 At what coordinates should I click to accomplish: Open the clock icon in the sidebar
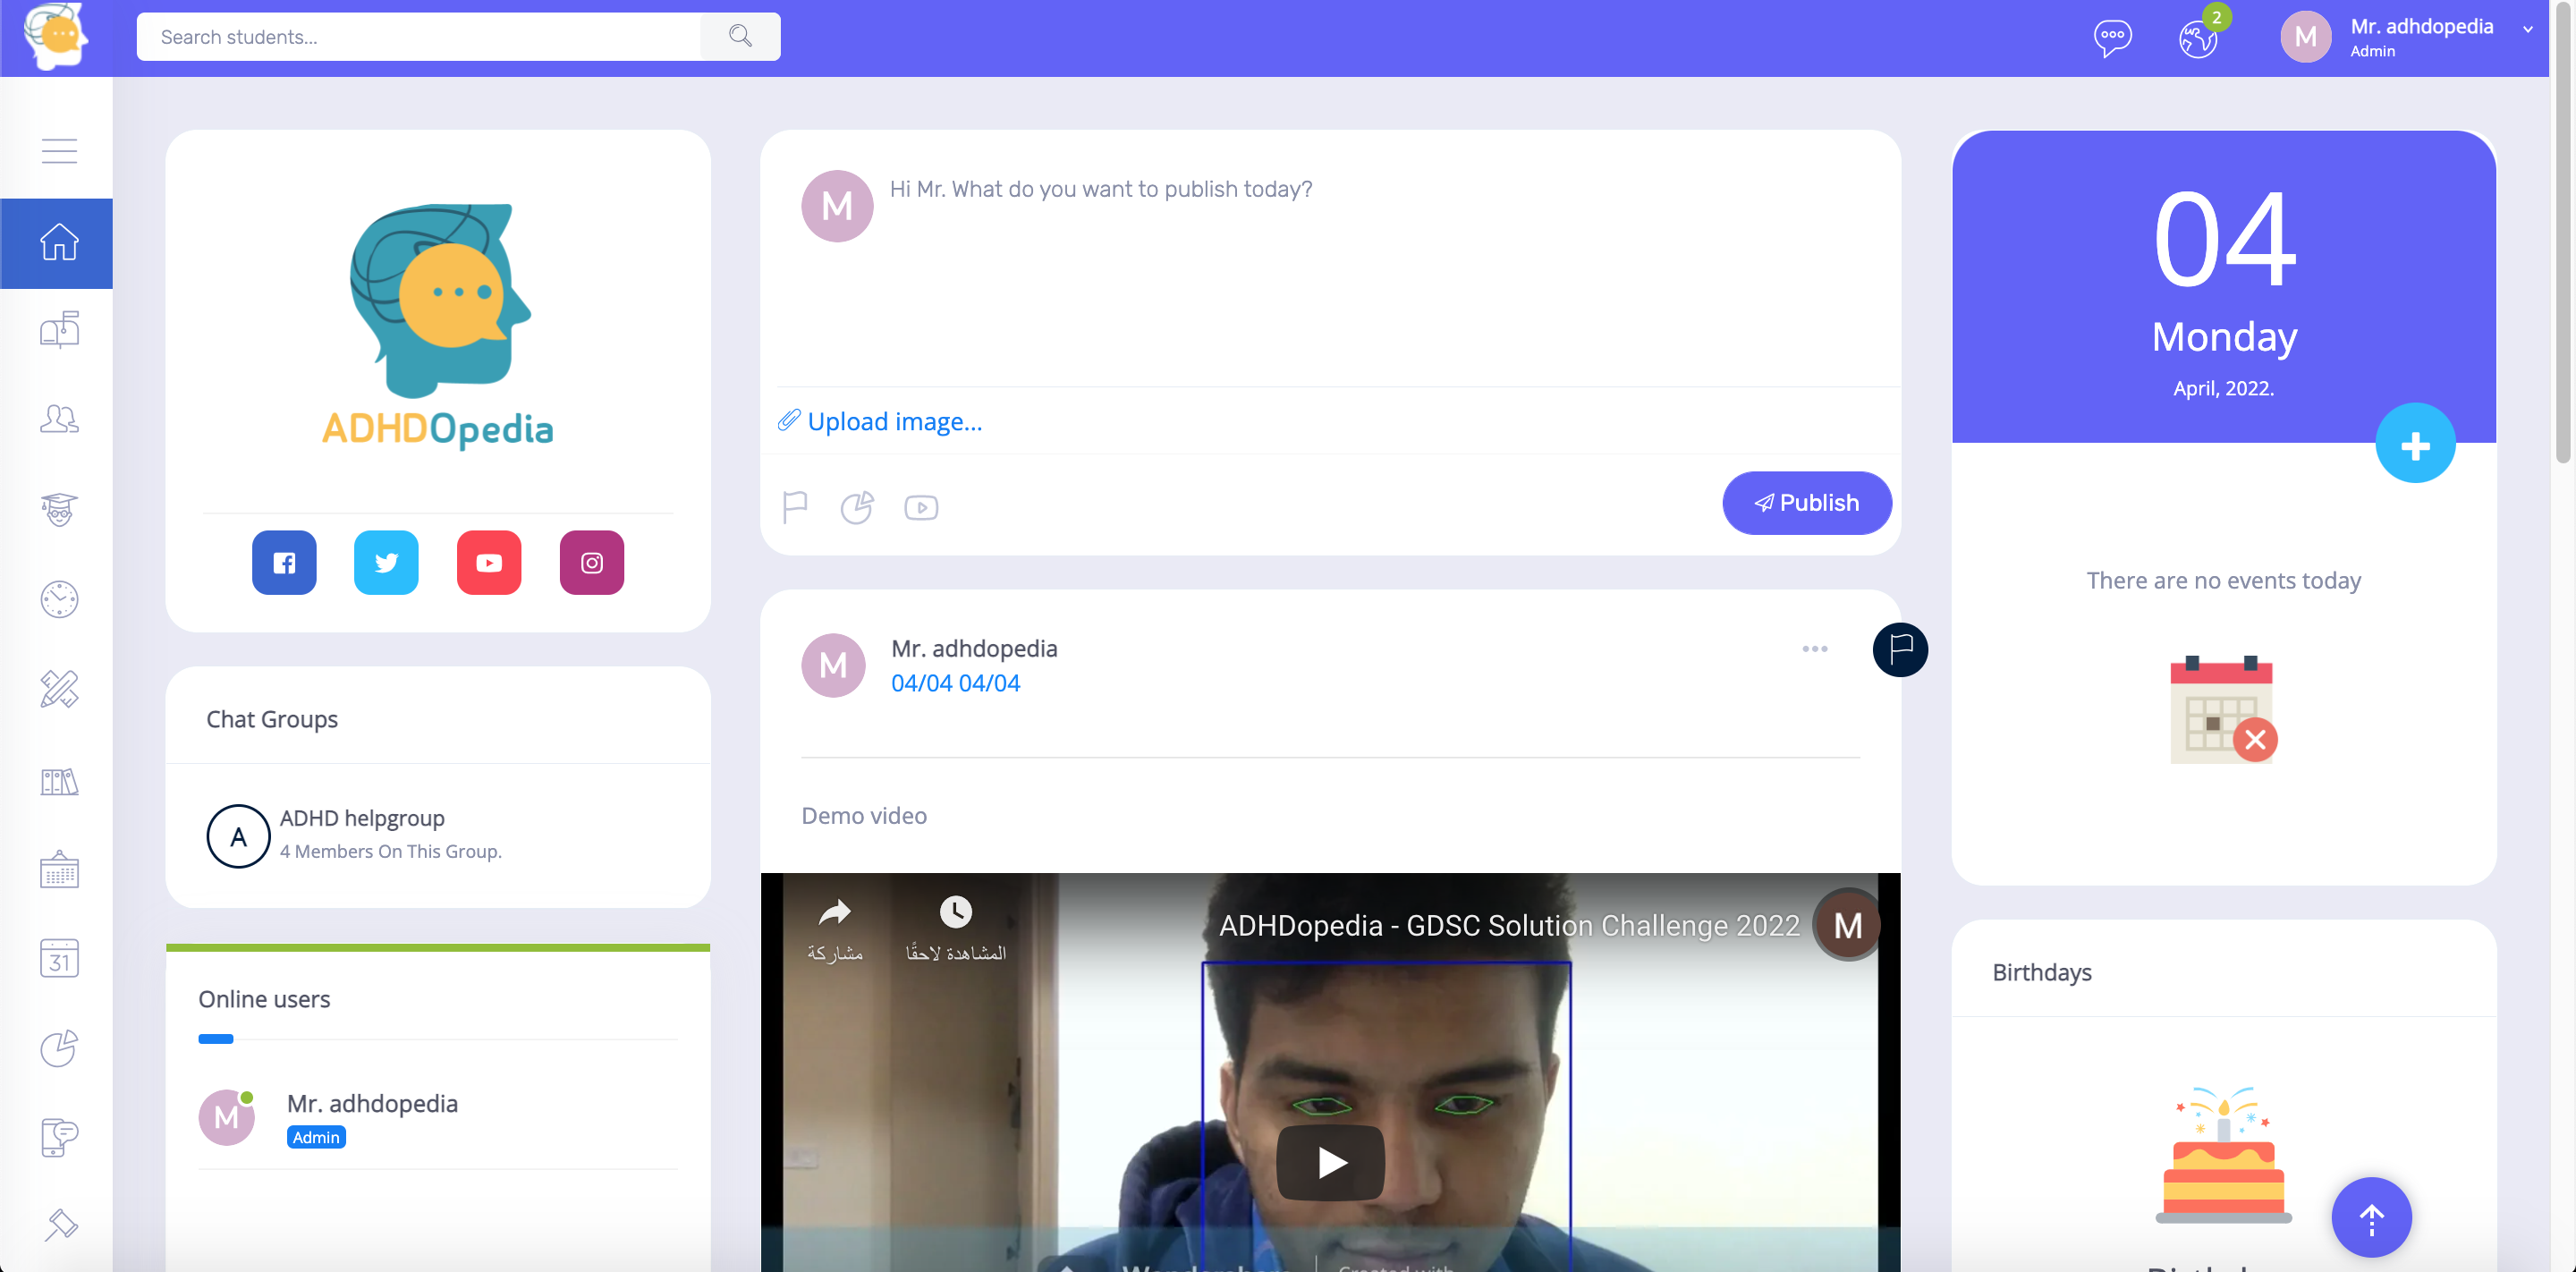tap(59, 599)
